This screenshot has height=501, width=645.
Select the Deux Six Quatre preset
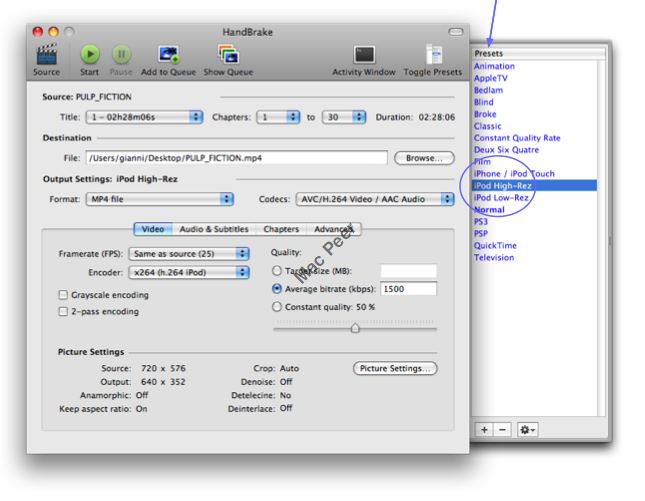pyautogui.click(x=506, y=150)
